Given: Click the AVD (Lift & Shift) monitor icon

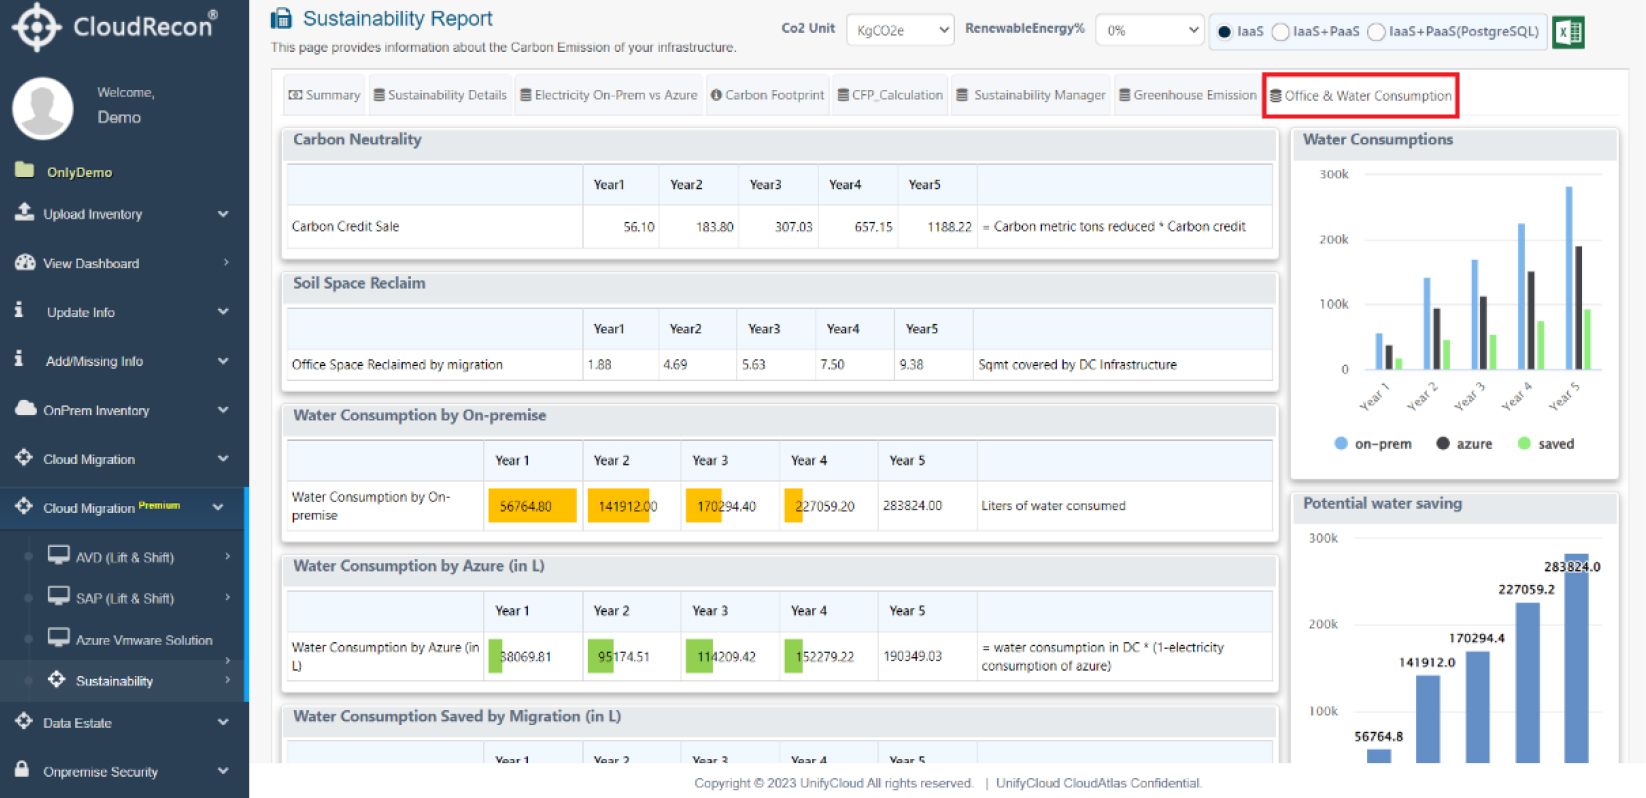Looking at the screenshot, I should pos(59,555).
